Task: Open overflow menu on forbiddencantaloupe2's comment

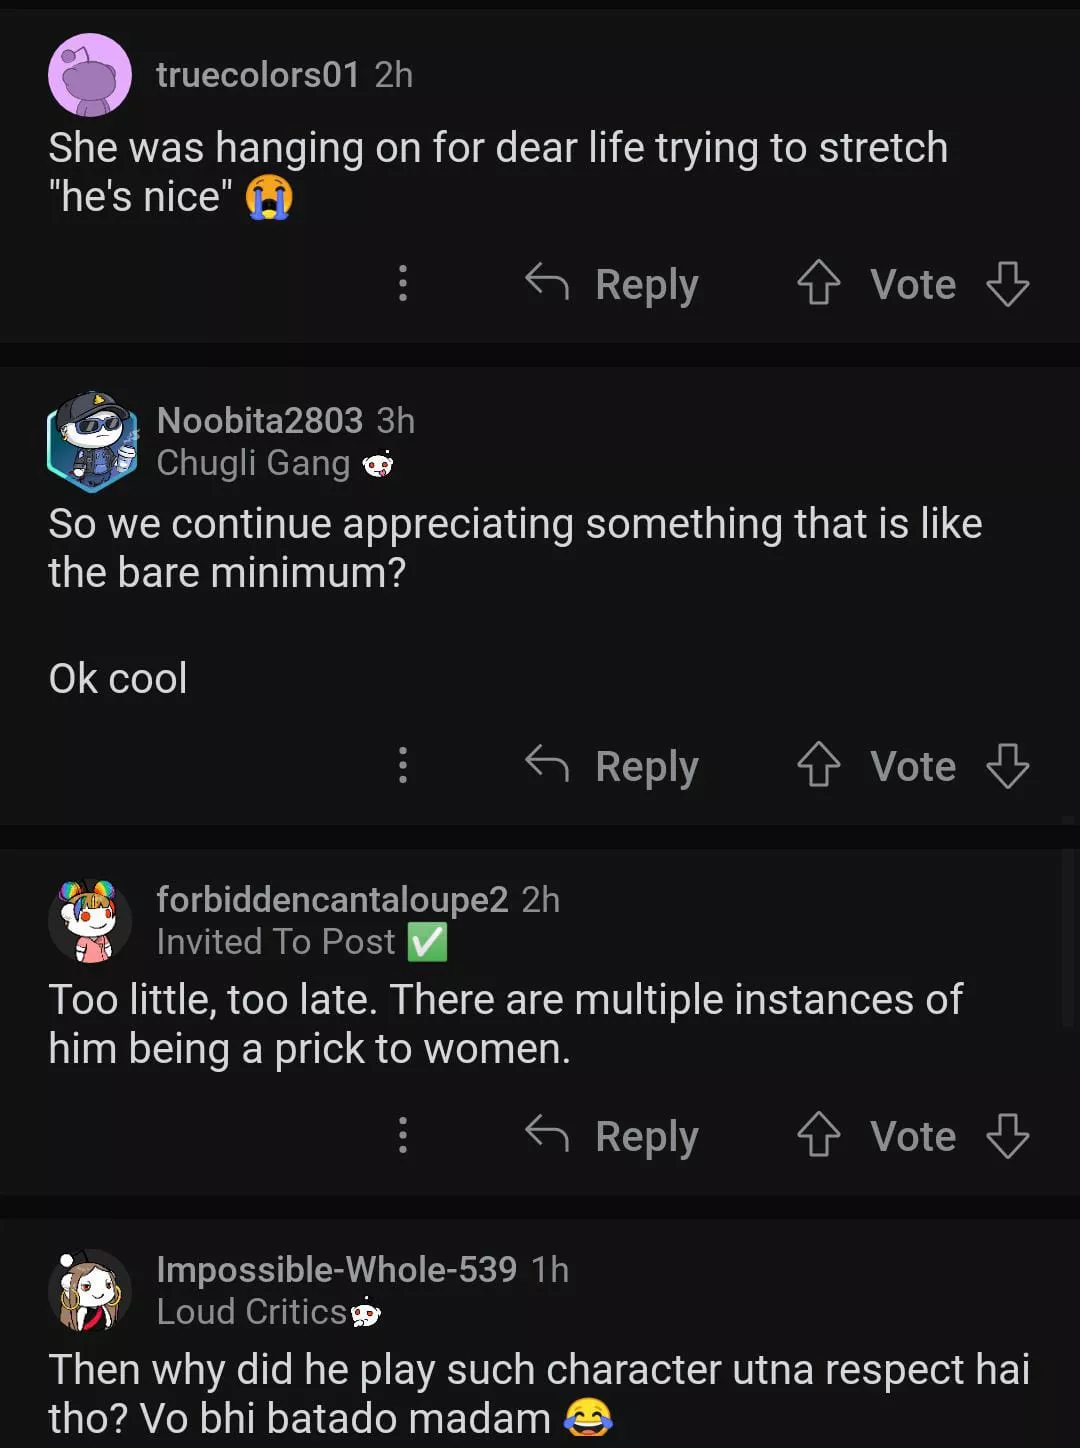Action: tap(403, 1135)
